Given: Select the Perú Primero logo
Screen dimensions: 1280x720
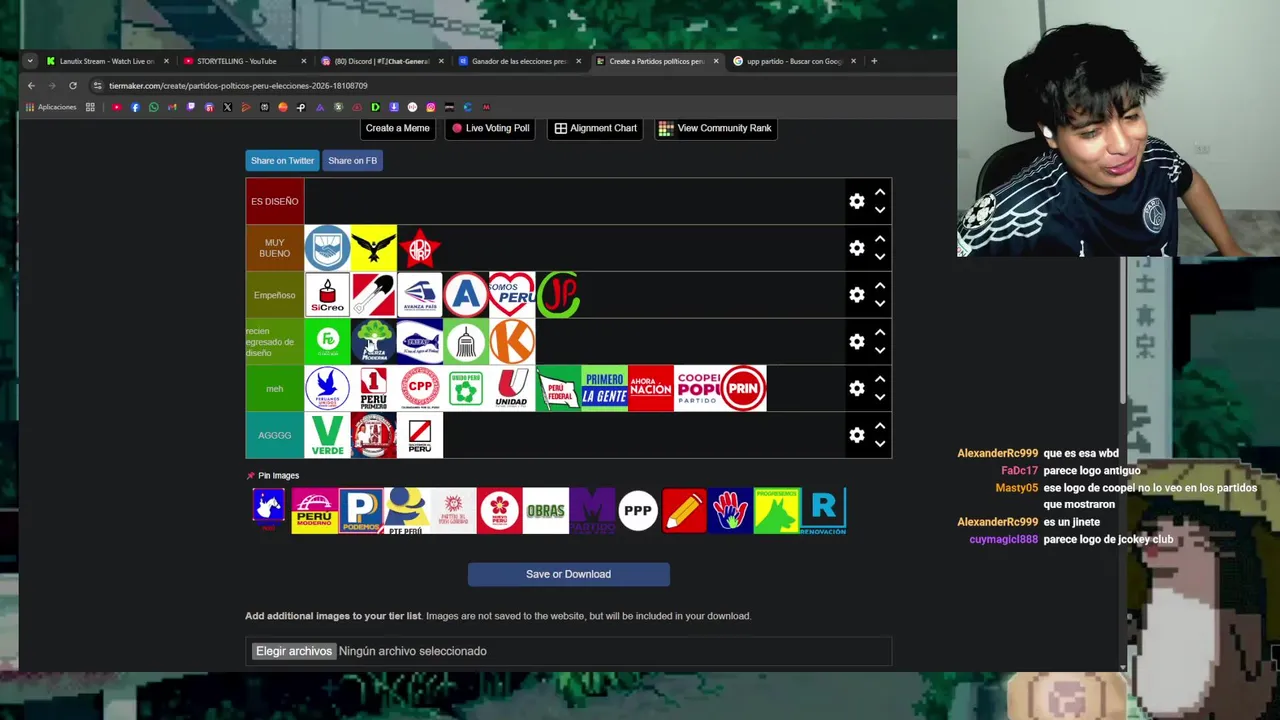Looking at the screenshot, I should pyautogui.click(x=374, y=388).
